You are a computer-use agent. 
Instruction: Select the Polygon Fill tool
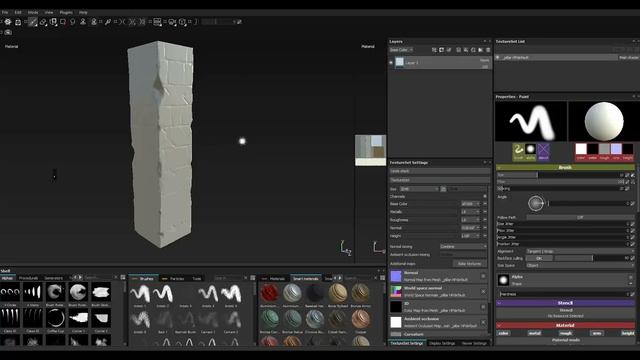pos(63,22)
